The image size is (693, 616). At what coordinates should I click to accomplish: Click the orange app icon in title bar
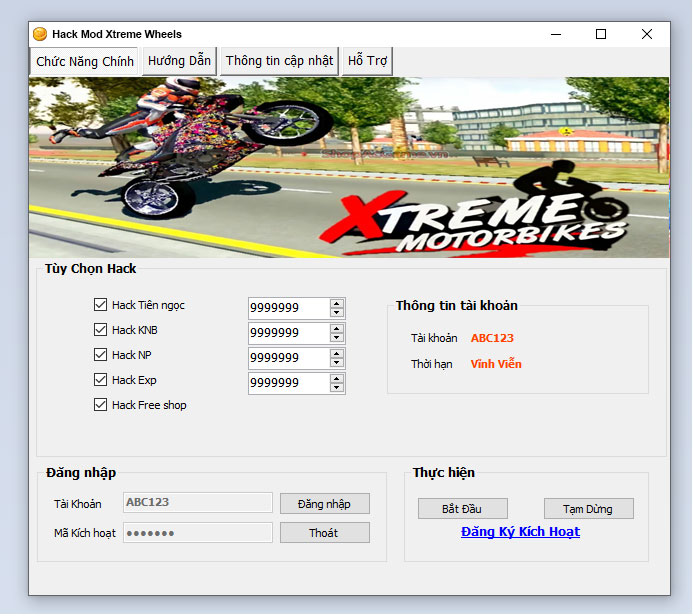coord(40,34)
